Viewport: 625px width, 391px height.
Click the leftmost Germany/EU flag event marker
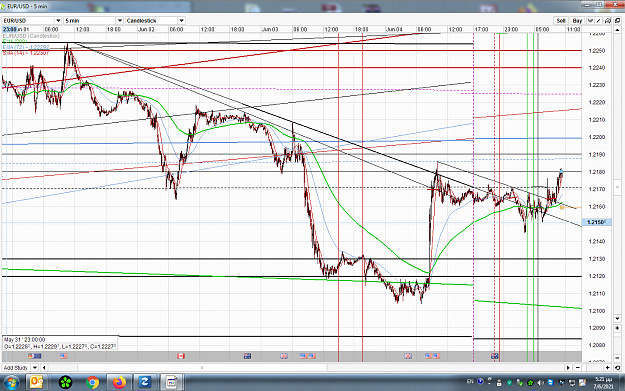click(35, 356)
